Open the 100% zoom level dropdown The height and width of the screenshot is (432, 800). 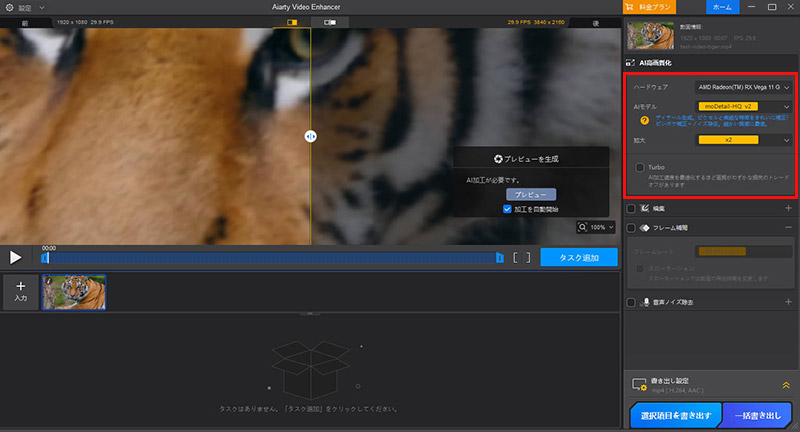click(602, 227)
